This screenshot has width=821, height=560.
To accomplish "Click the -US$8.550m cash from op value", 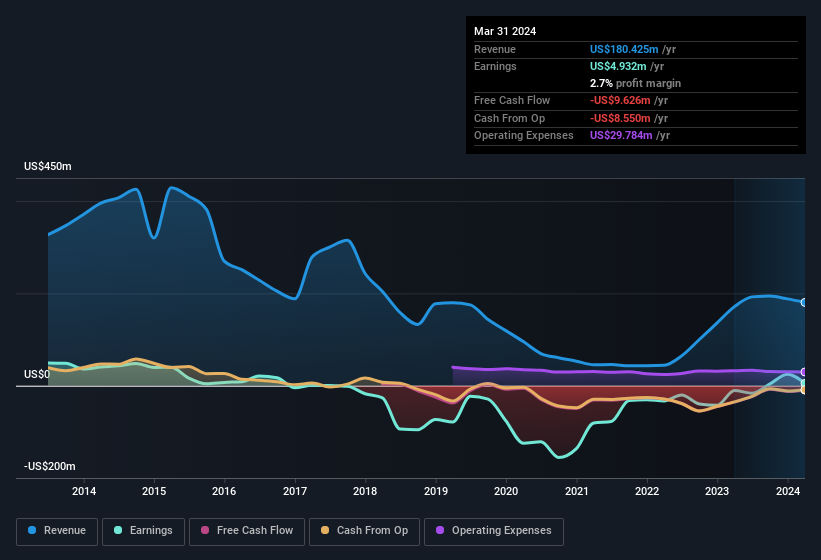I will point(620,118).
